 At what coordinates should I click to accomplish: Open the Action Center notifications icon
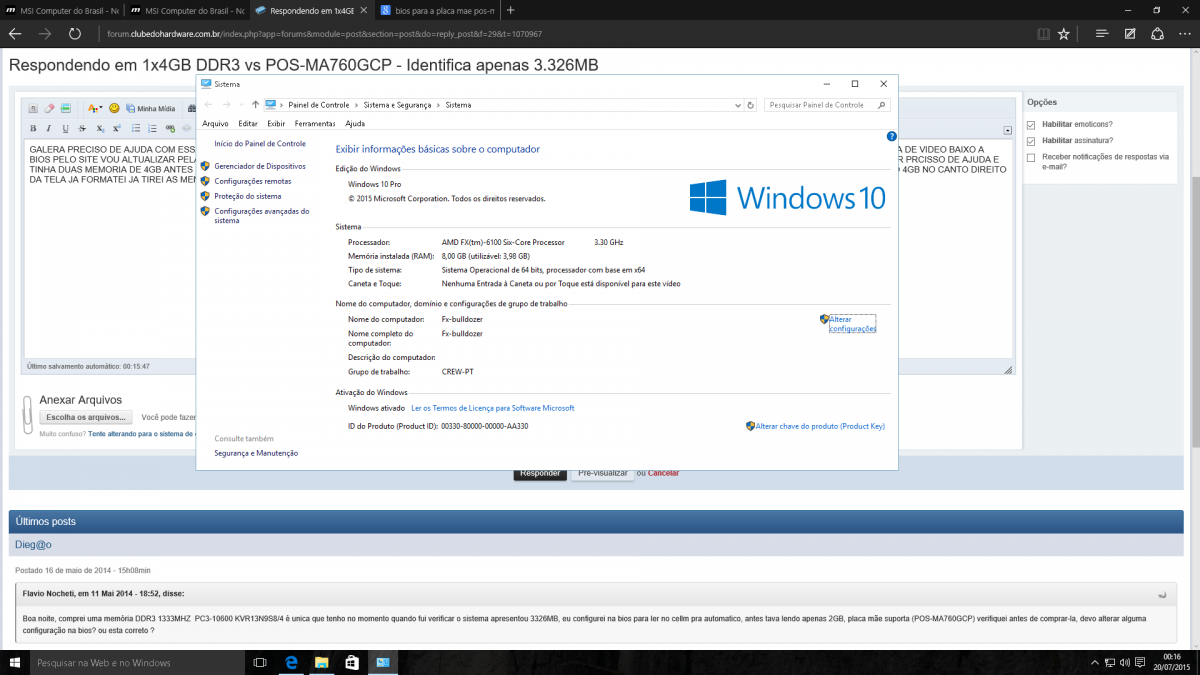[1140, 663]
